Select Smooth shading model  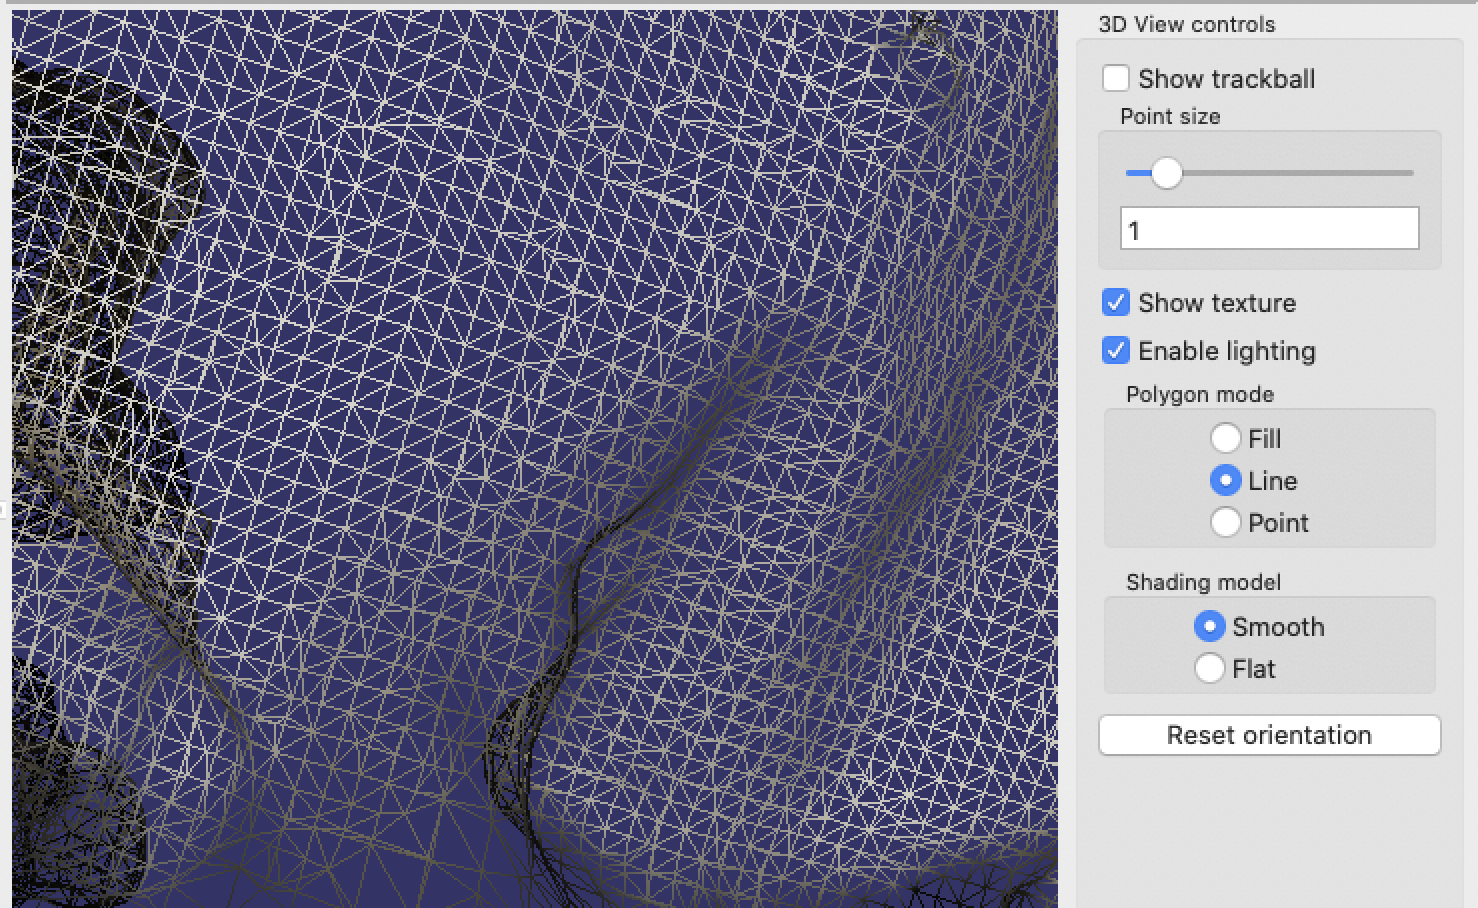[x=1210, y=626]
